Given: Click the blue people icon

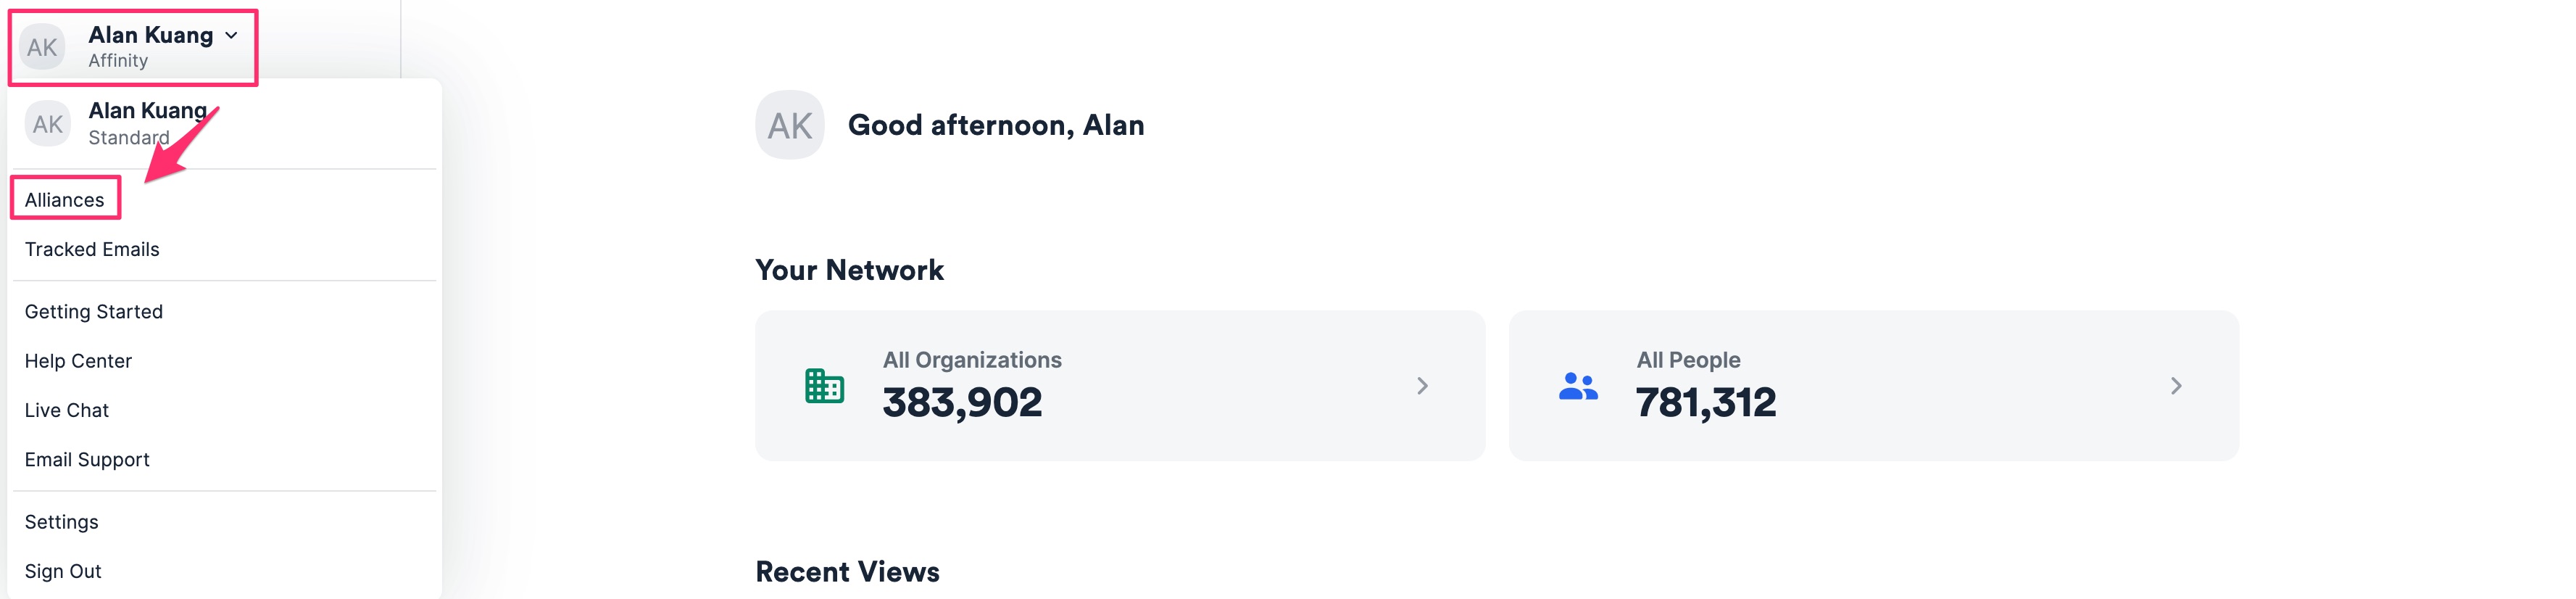Looking at the screenshot, I should 1577,386.
